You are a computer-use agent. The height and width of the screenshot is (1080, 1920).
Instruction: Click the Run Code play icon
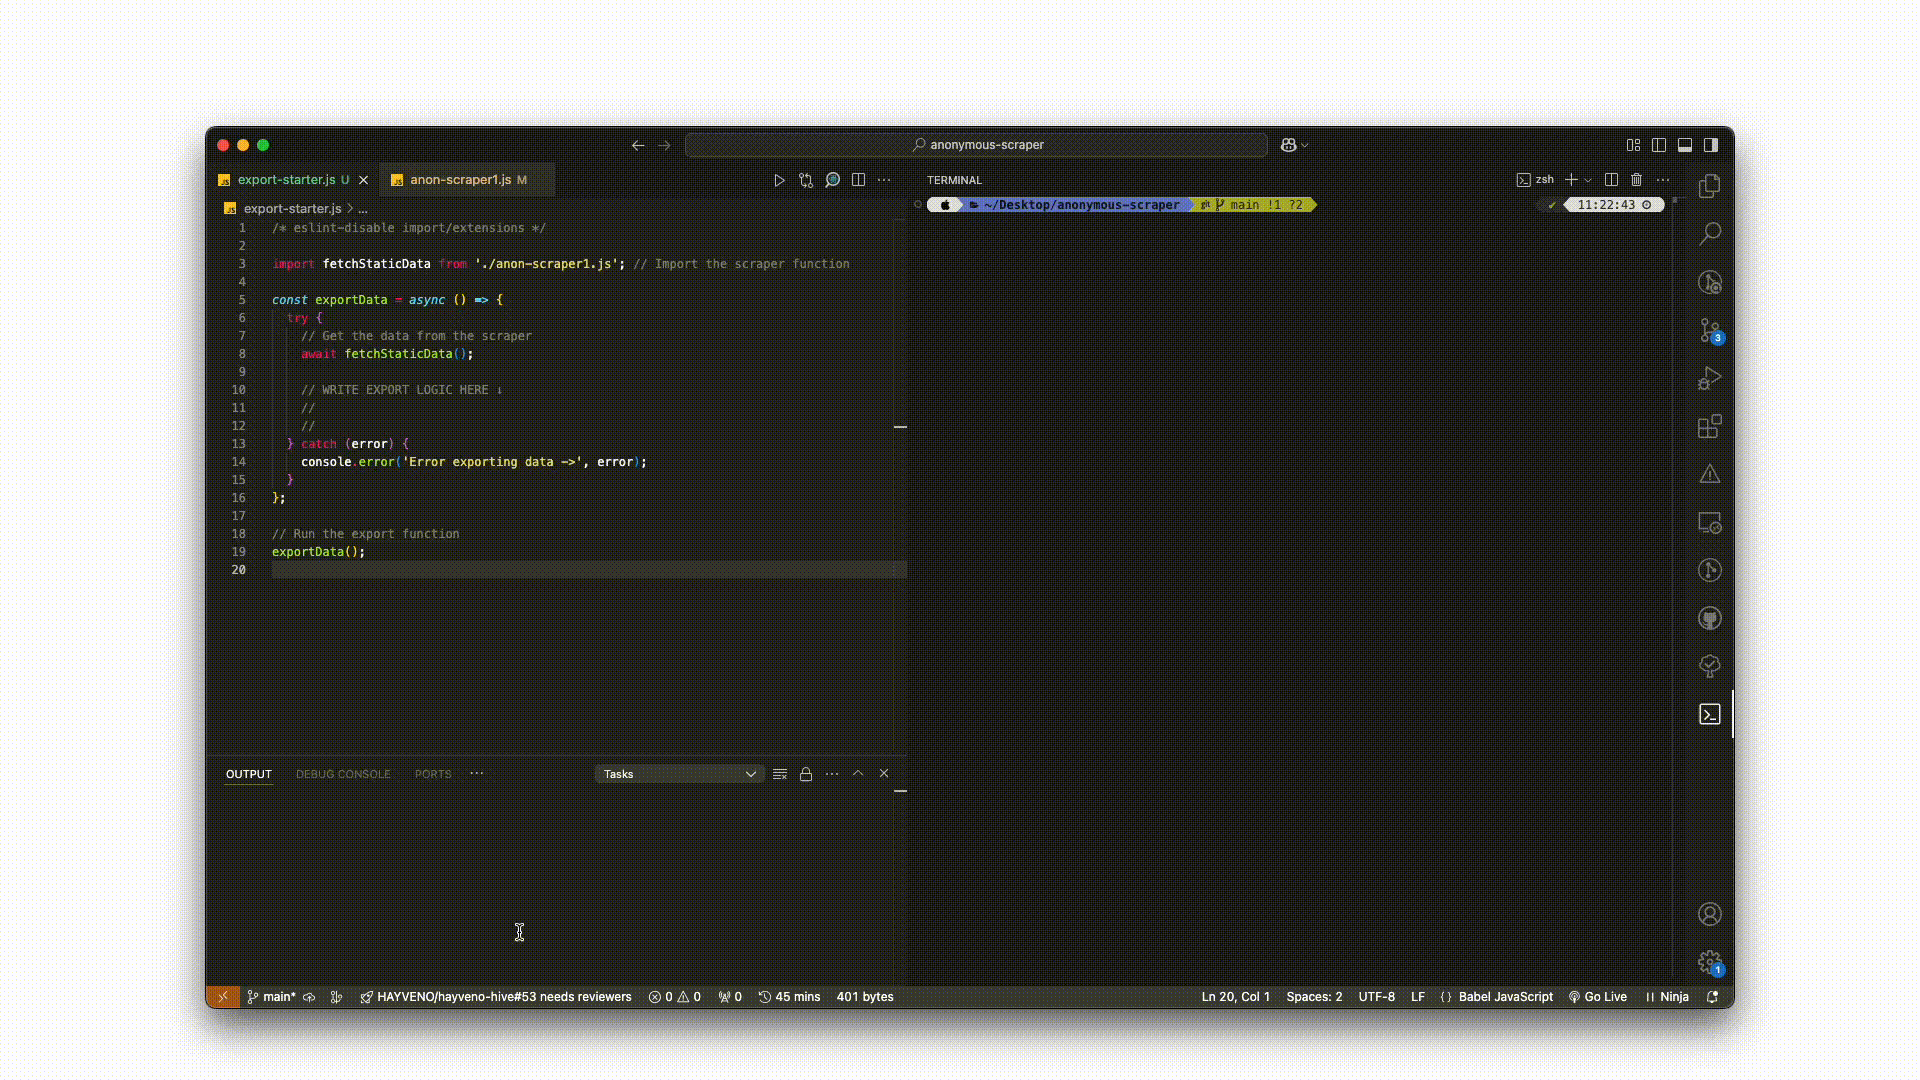tap(779, 180)
